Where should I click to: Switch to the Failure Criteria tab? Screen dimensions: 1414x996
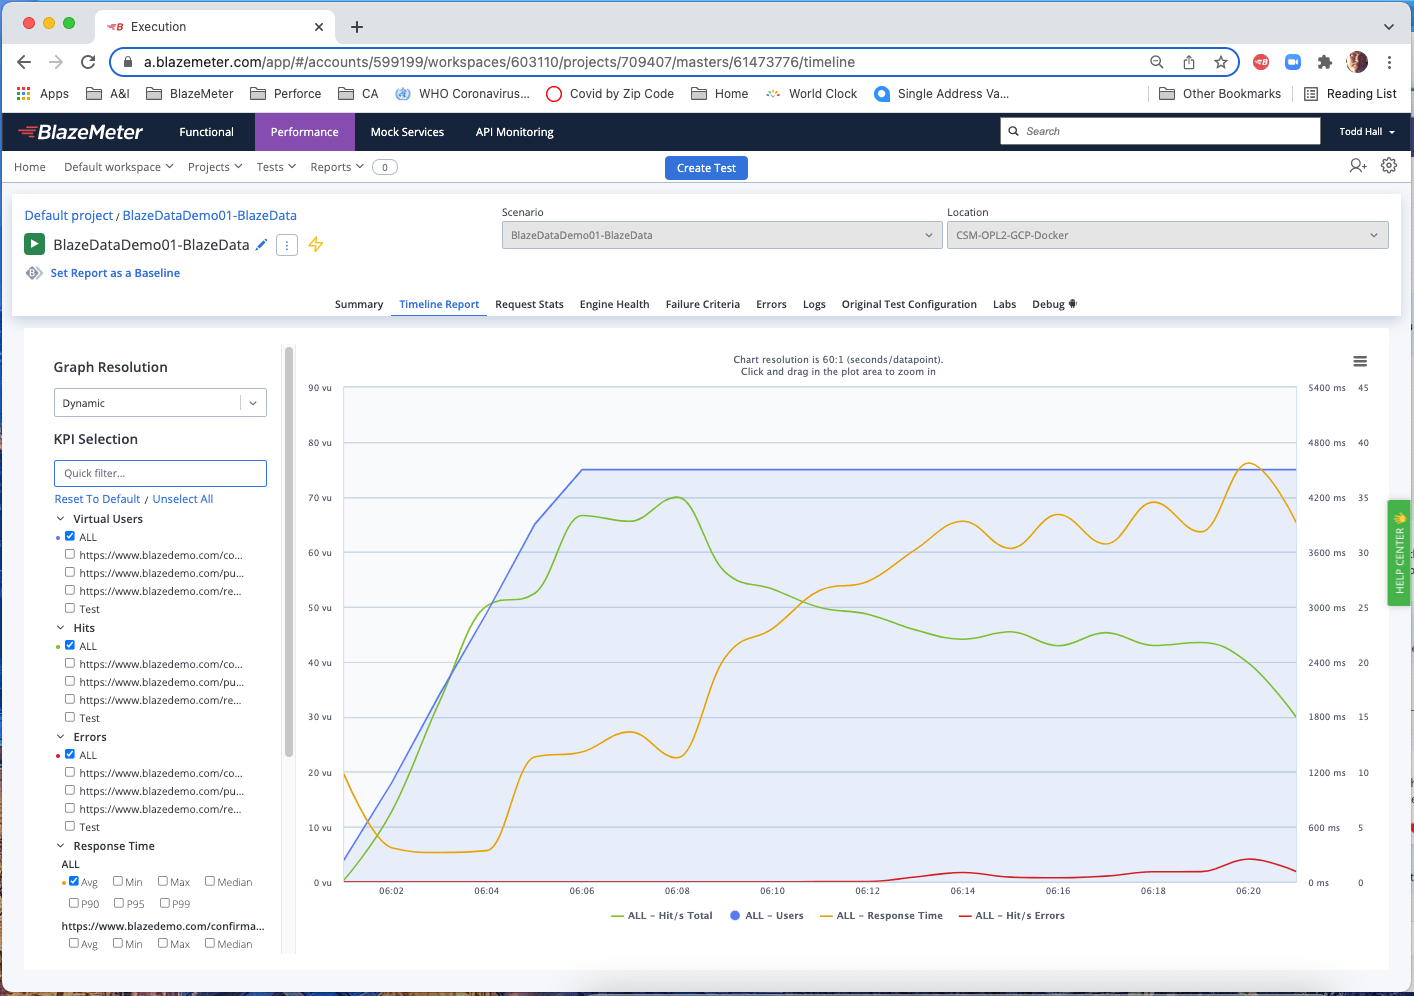tap(703, 304)
